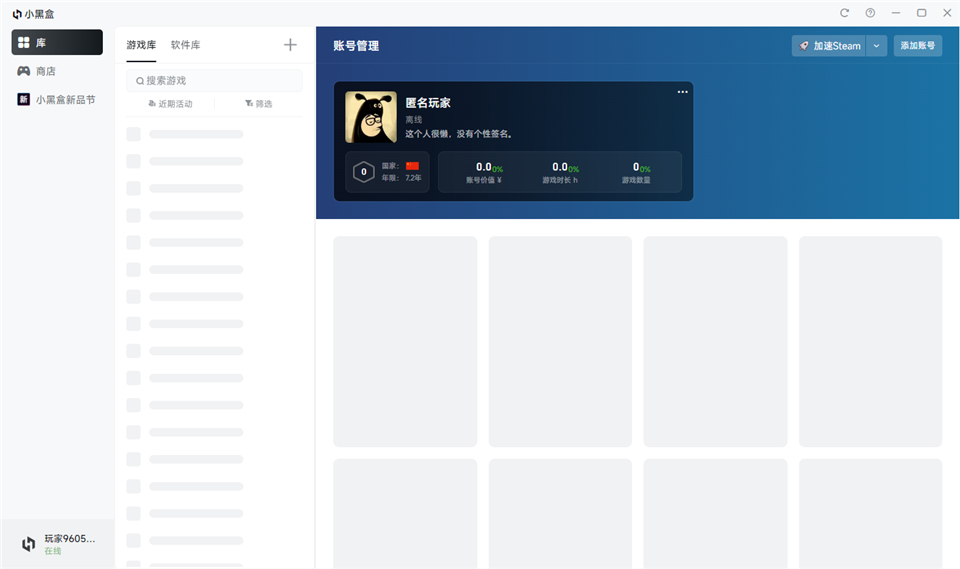Click the 账号管理 heading
Screen dimensions: 960x569
356,46
